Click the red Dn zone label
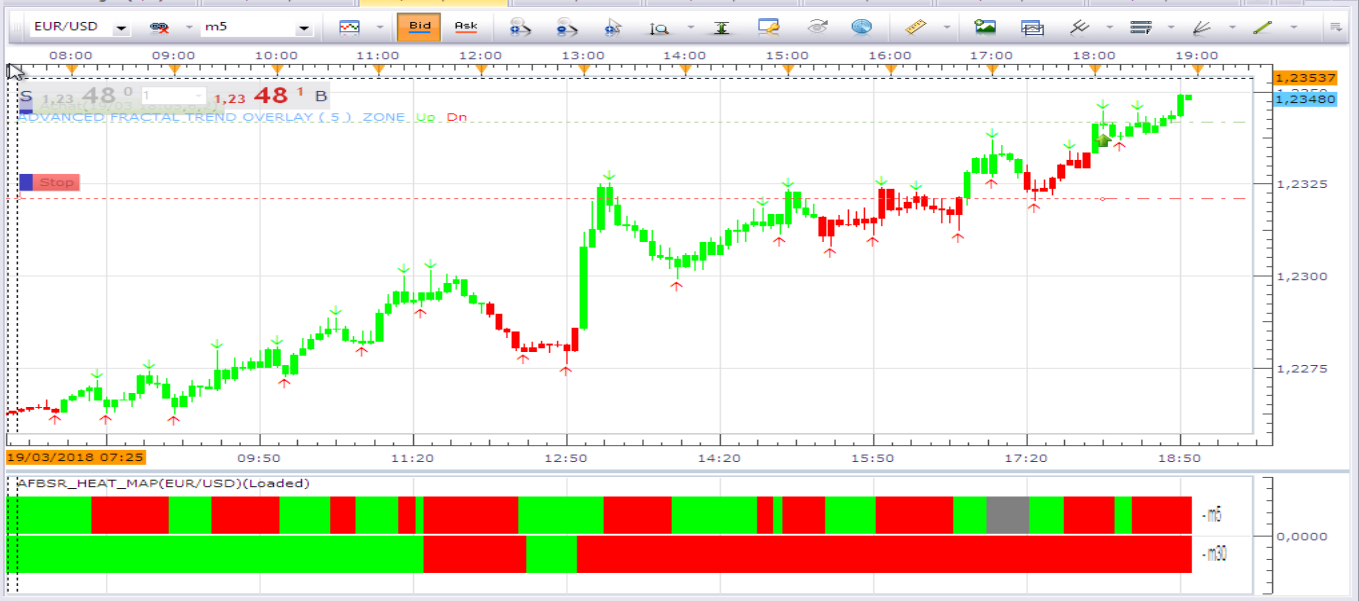This screenshot has height=601, width=1359. tap(456, 117)
